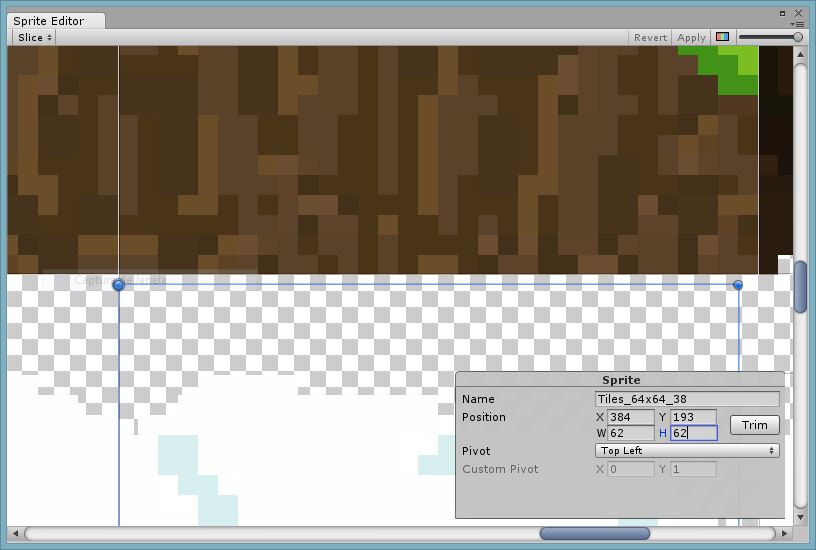Click the horizontal scrollbar left arrow
Screen dimensions: 816x550
(15, 533)
